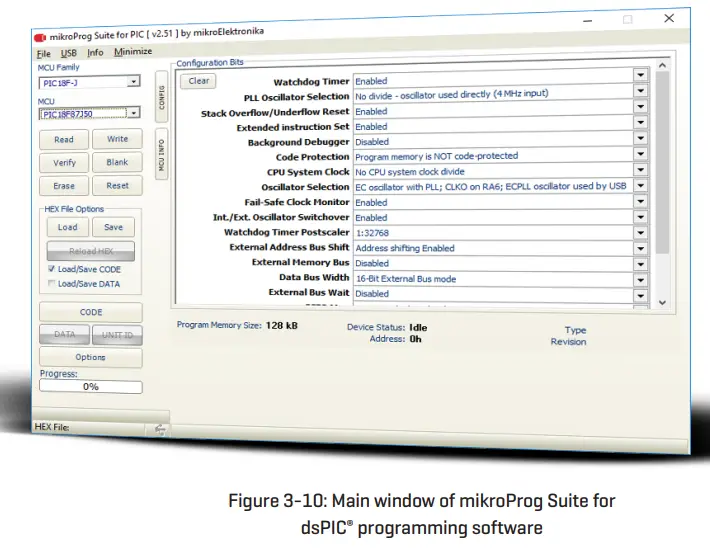Click the configuration list vertical scrollbar thumb
The height and width of the screenshot is (553, 710).
click(662, 163)
